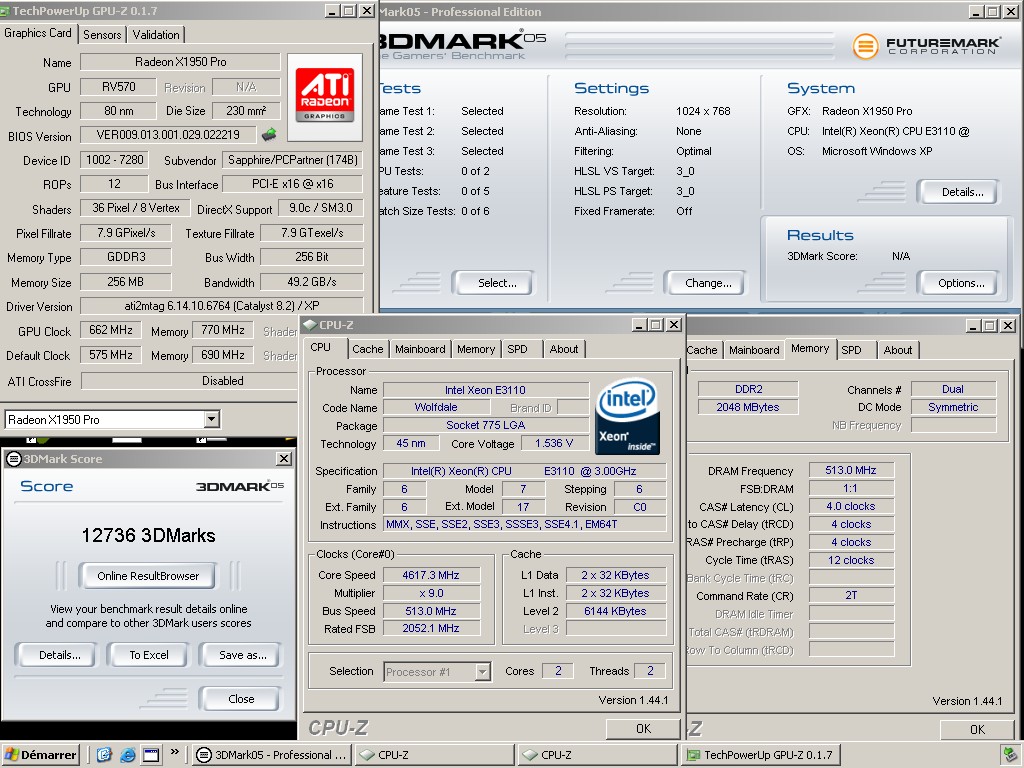Click the Core Voltage value 1.536 V
The width and height of the screenshot is (1024, 768).
pos(554,443)
